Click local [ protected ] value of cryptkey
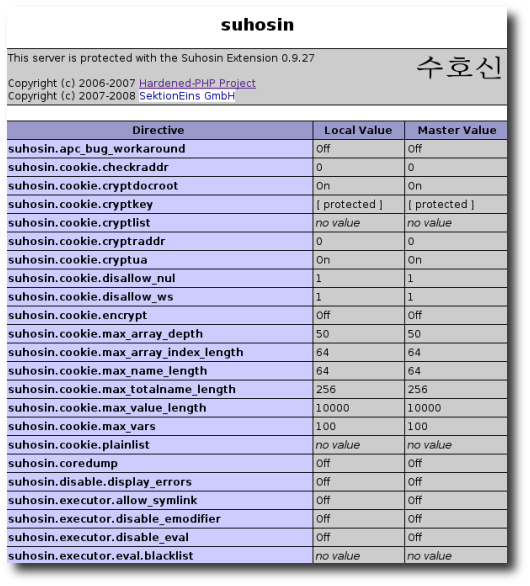Viewport: 530px width, 586px height. coord(349,204)
